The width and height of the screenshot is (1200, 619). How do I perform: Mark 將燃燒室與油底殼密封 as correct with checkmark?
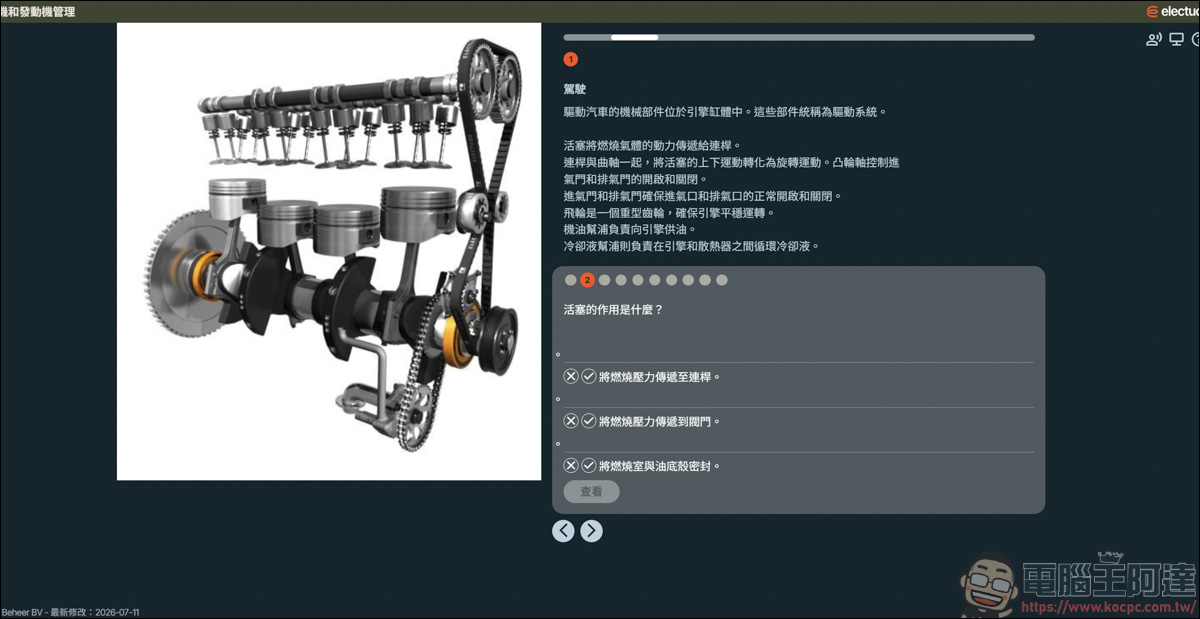(x=589, y=465)
